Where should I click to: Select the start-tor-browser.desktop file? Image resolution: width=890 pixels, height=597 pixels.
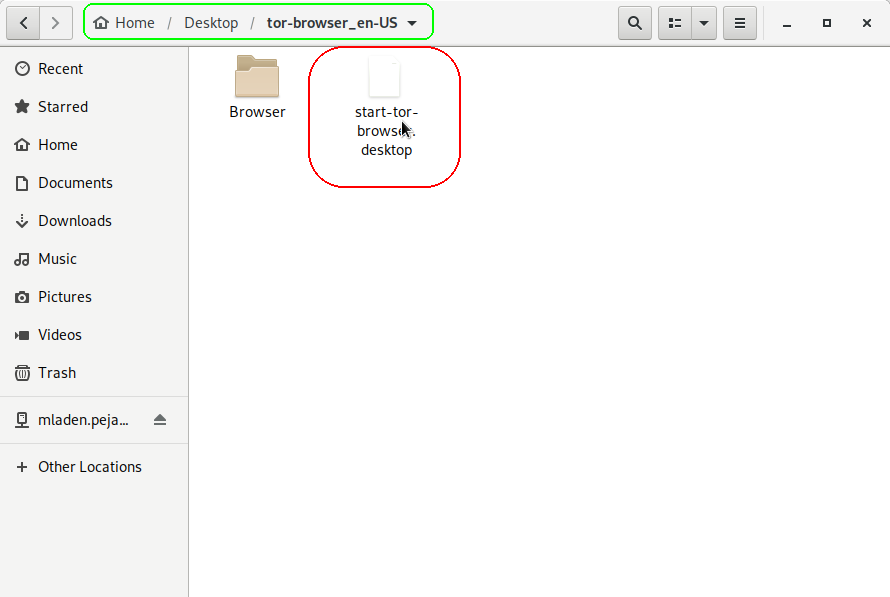(x=386, y=107)
